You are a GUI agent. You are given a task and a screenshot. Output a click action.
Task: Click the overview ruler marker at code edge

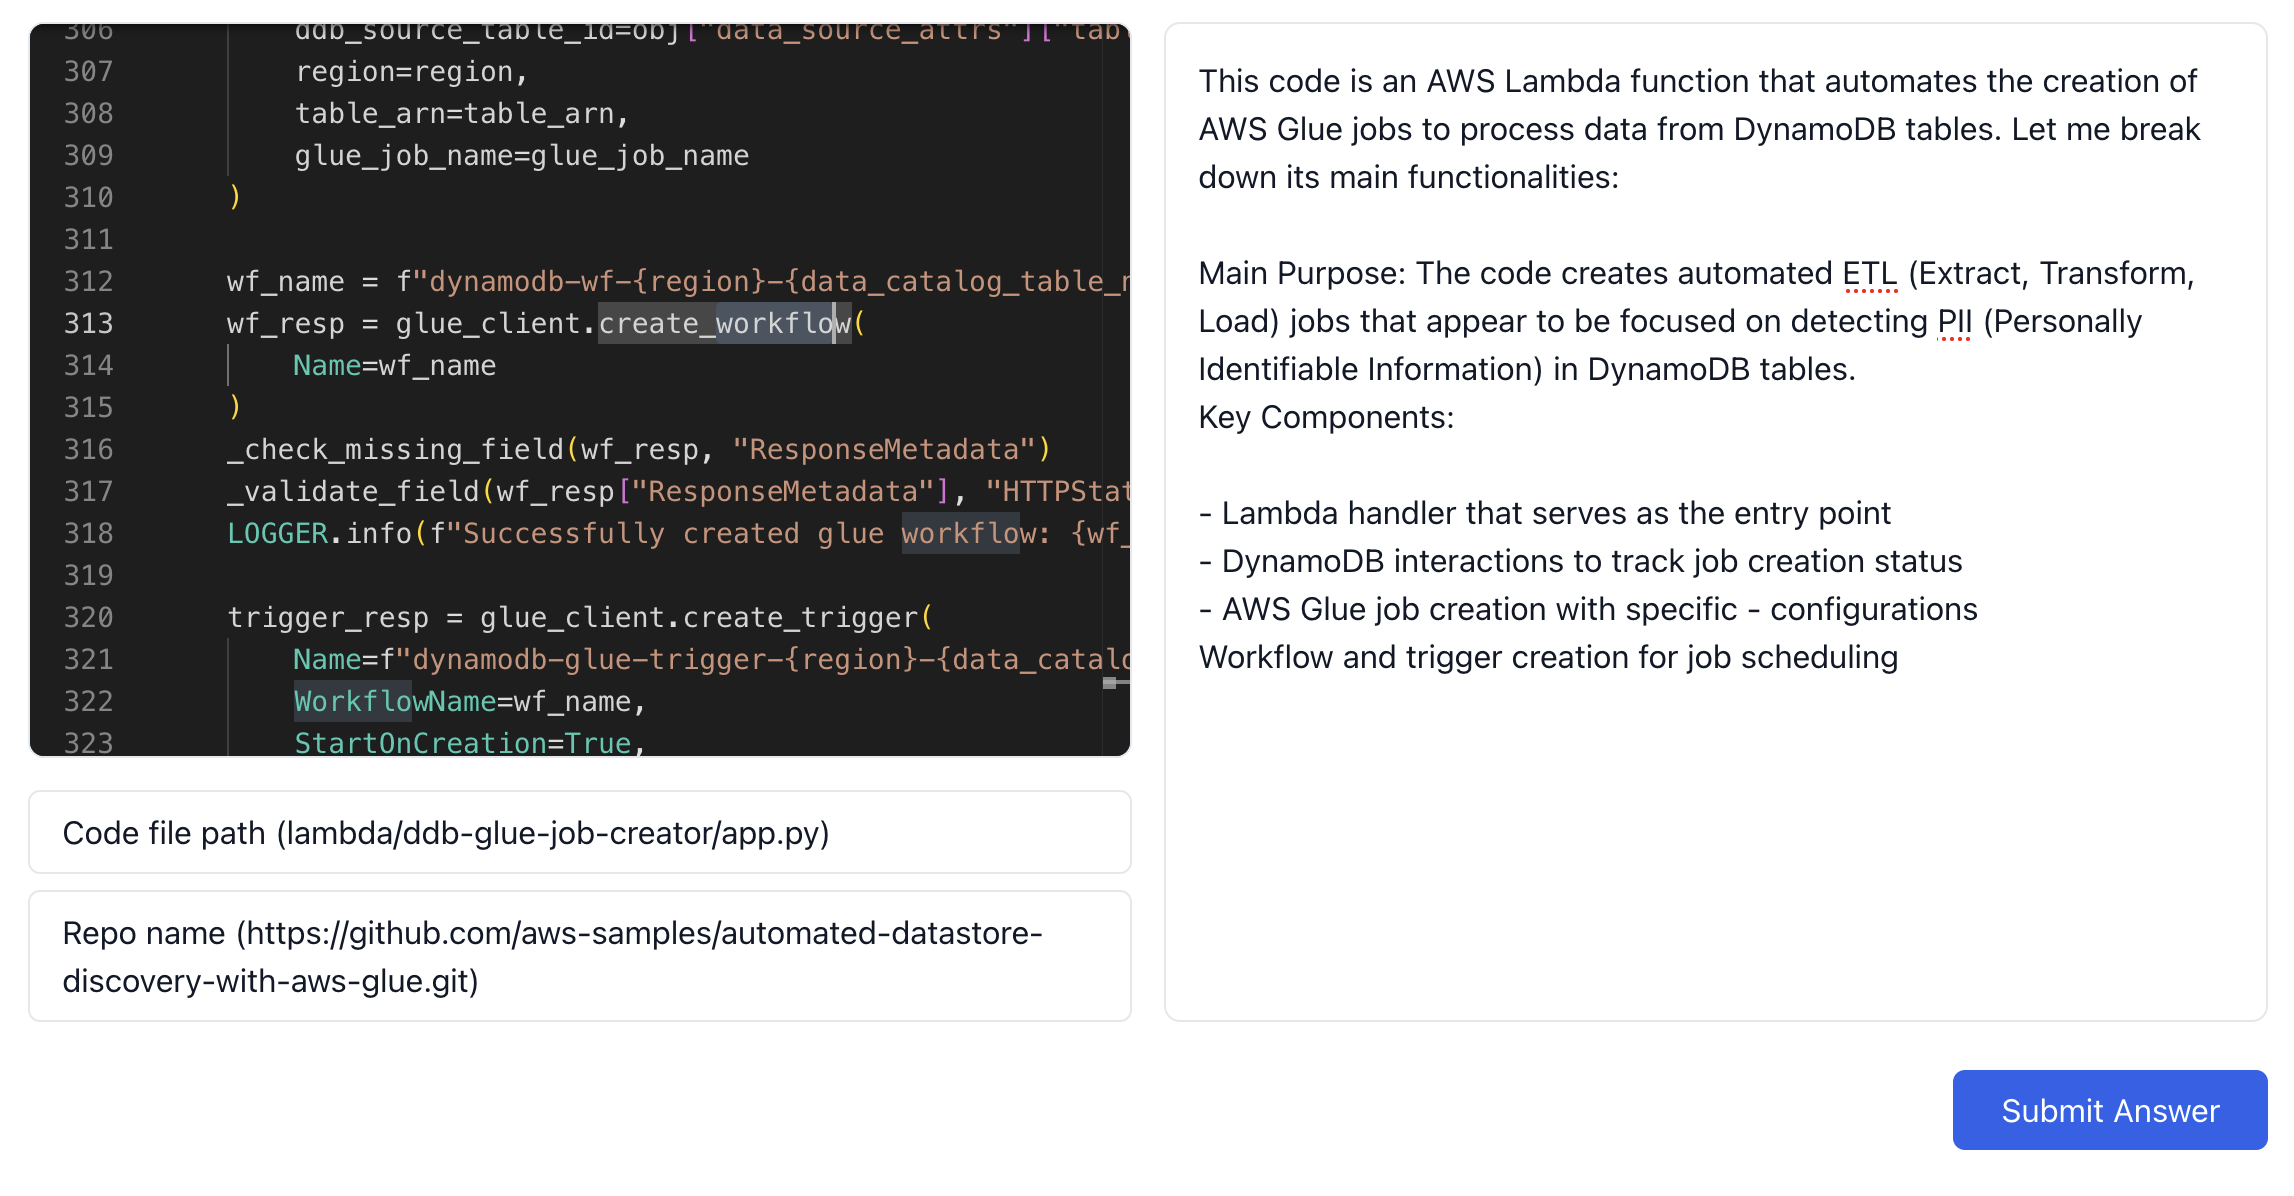click(1110, 683)
